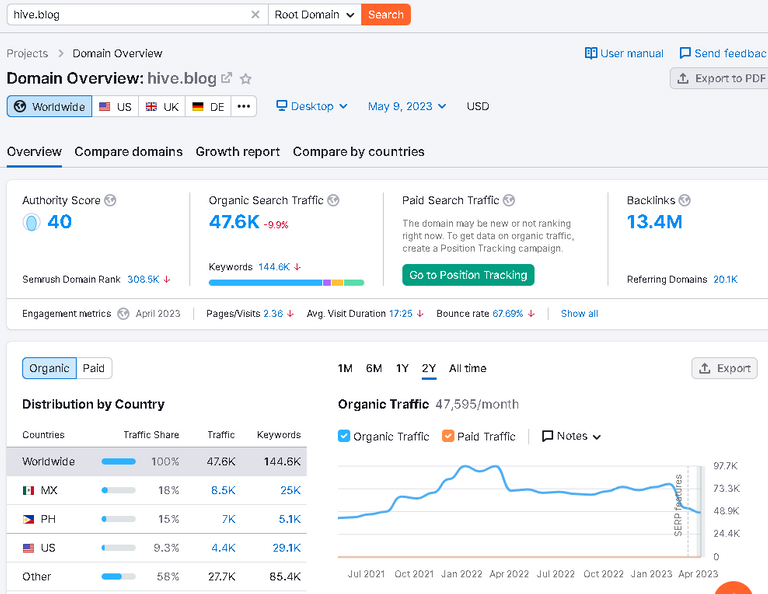Viewport: 768px width, 594px height.
Task: Toggle Paid Traffic checkbox
Action: pyautogui.click(x=448, y=436)
